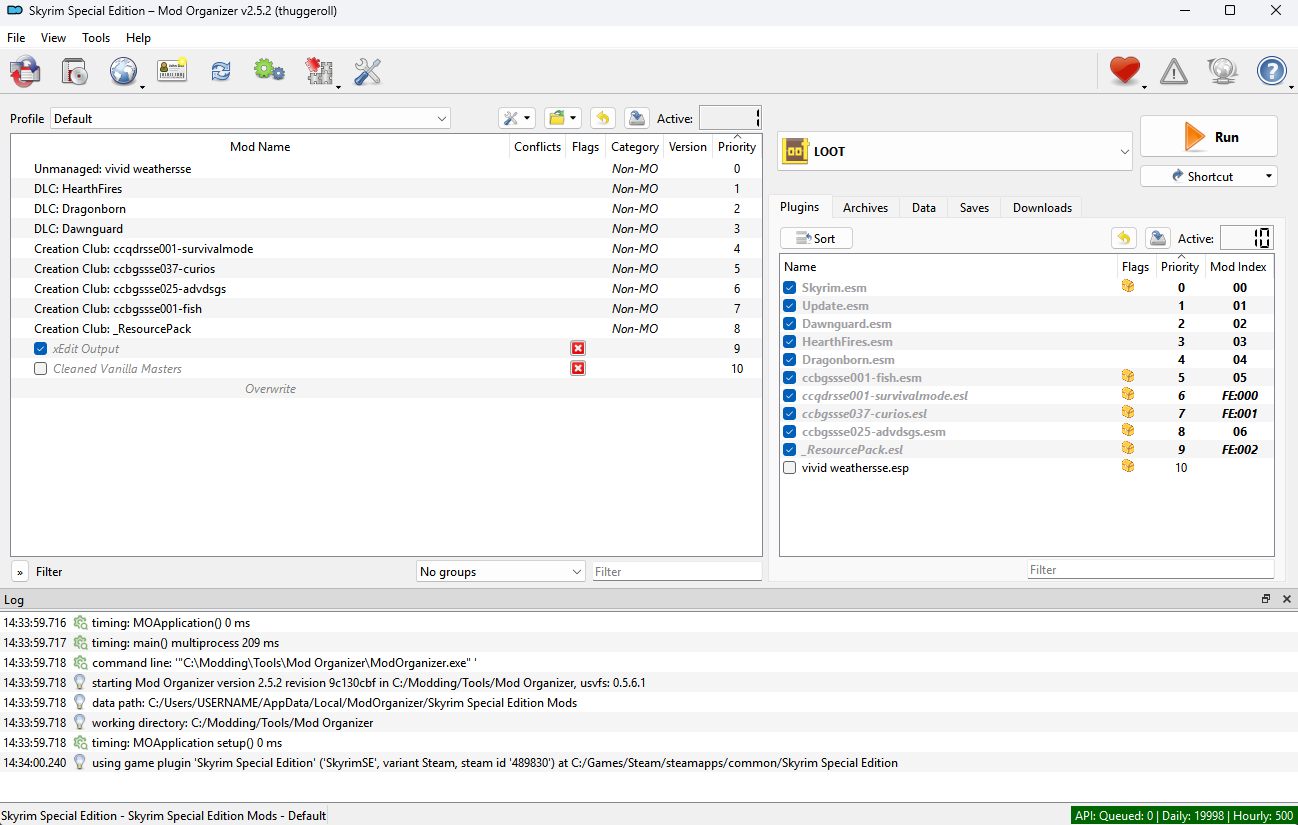The width and height of the screenshot is (1298, 825).
Task: Toggle the HearthFires.esm plugin checkbox
Action: pos(790,342)
